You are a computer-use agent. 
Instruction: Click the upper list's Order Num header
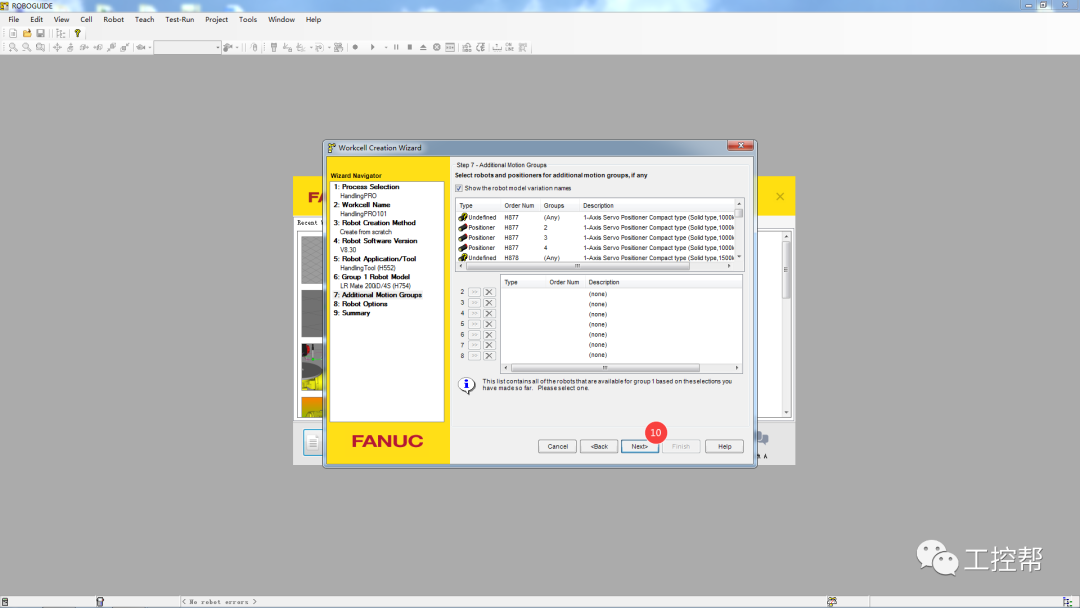(520, 205)
